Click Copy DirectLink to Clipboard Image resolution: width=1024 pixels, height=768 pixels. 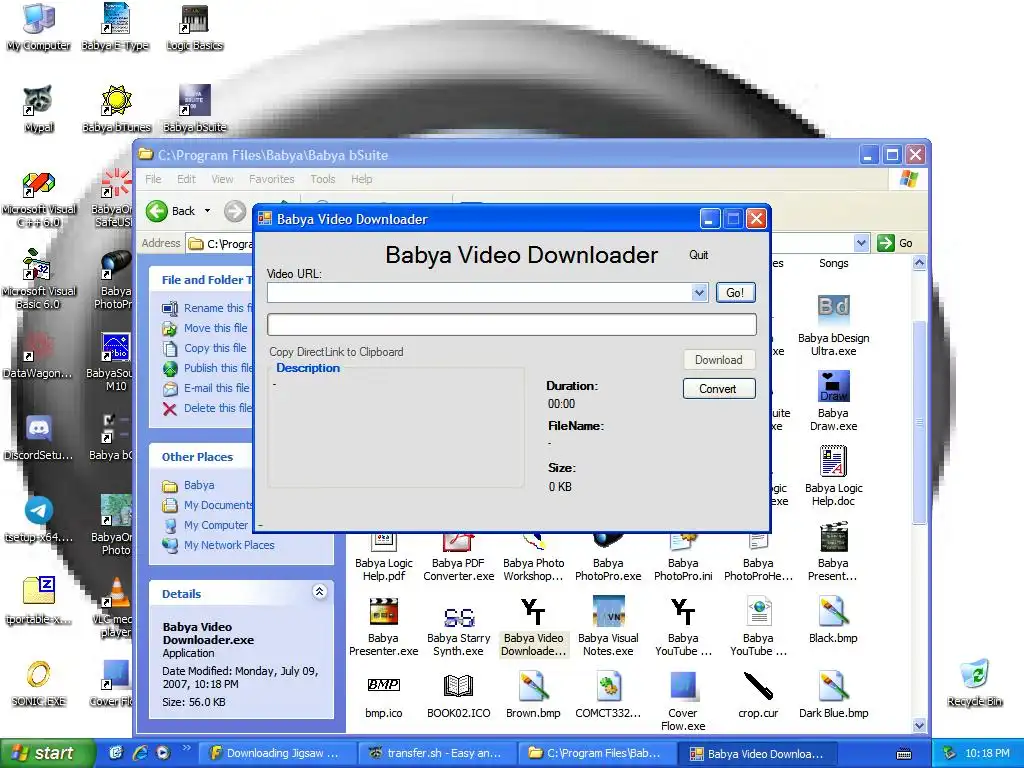point(336,352)
